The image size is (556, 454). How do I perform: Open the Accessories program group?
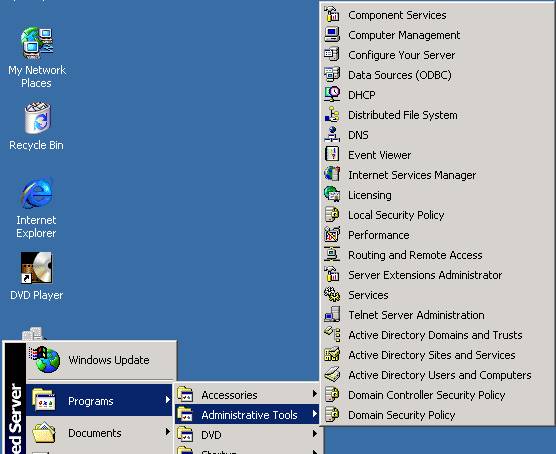tap(247, 394)
